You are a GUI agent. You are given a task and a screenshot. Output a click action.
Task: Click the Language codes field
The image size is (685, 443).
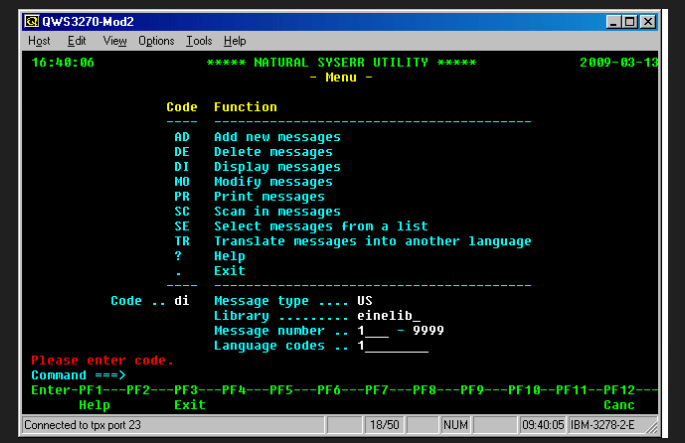(392, 346)
